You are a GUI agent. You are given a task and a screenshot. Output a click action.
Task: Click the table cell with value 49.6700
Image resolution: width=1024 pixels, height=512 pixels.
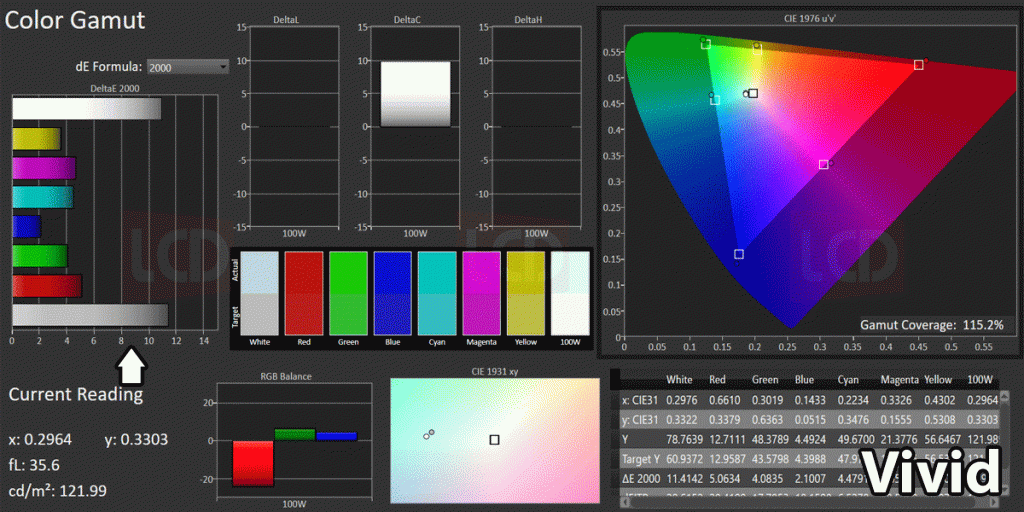856,440
